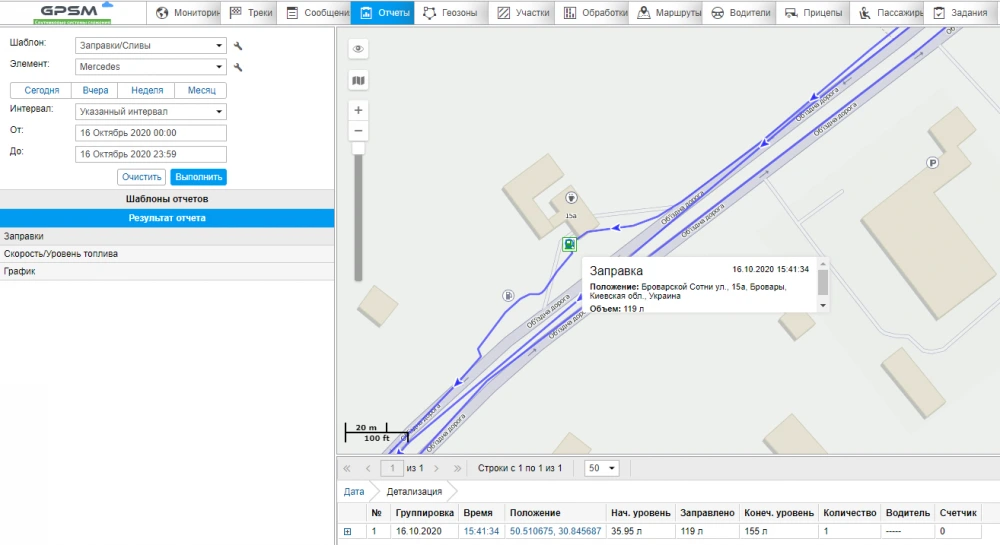This screenshot has width=1000, height=546.
Task: Expand row 1 with plus icon
Action: point(348,531)
